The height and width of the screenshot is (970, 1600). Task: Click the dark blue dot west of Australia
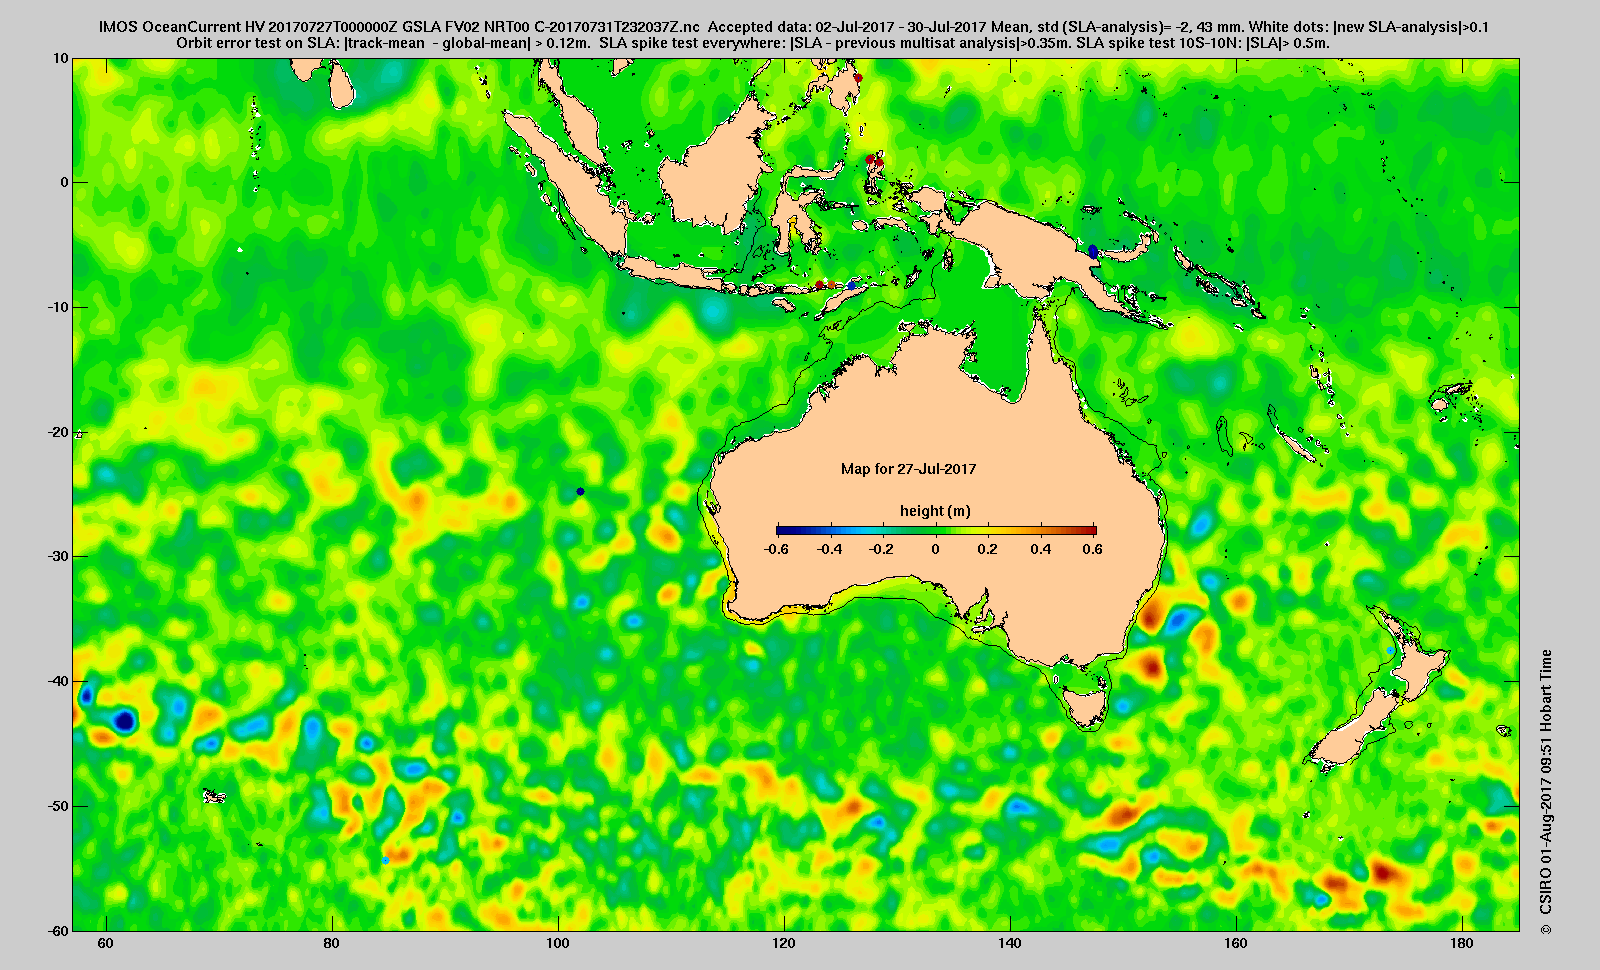pos(580,491)
